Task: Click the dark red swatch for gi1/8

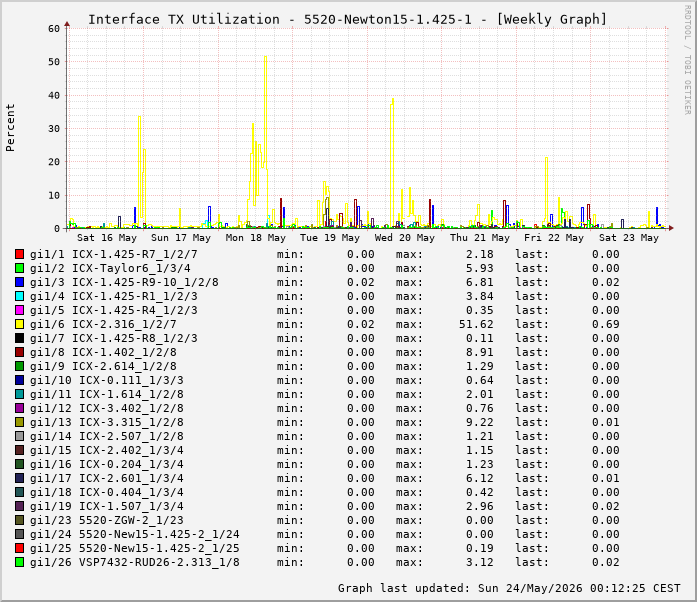Action: (19, 352)
